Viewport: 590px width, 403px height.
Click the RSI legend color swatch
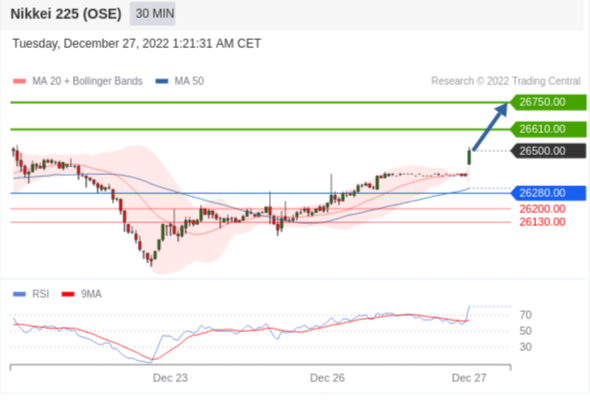(19, 294)
